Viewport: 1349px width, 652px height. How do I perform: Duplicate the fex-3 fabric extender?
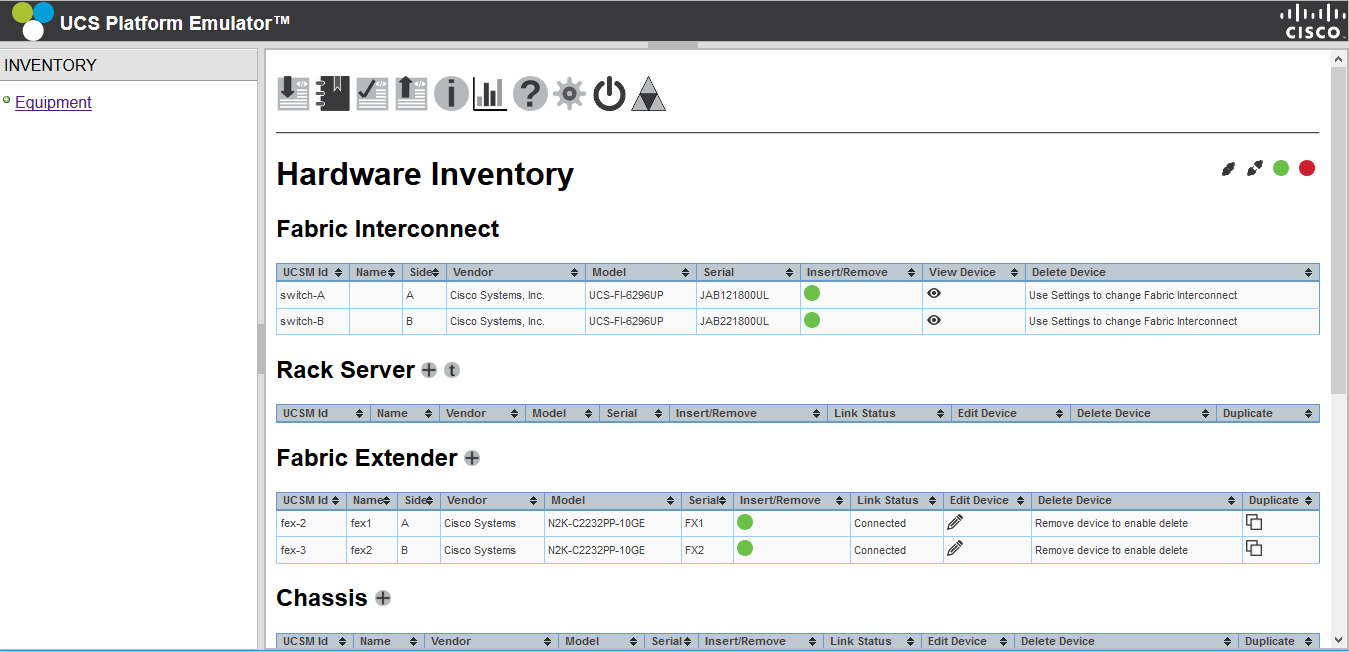pyautogui.click(x=1254, y=548)
